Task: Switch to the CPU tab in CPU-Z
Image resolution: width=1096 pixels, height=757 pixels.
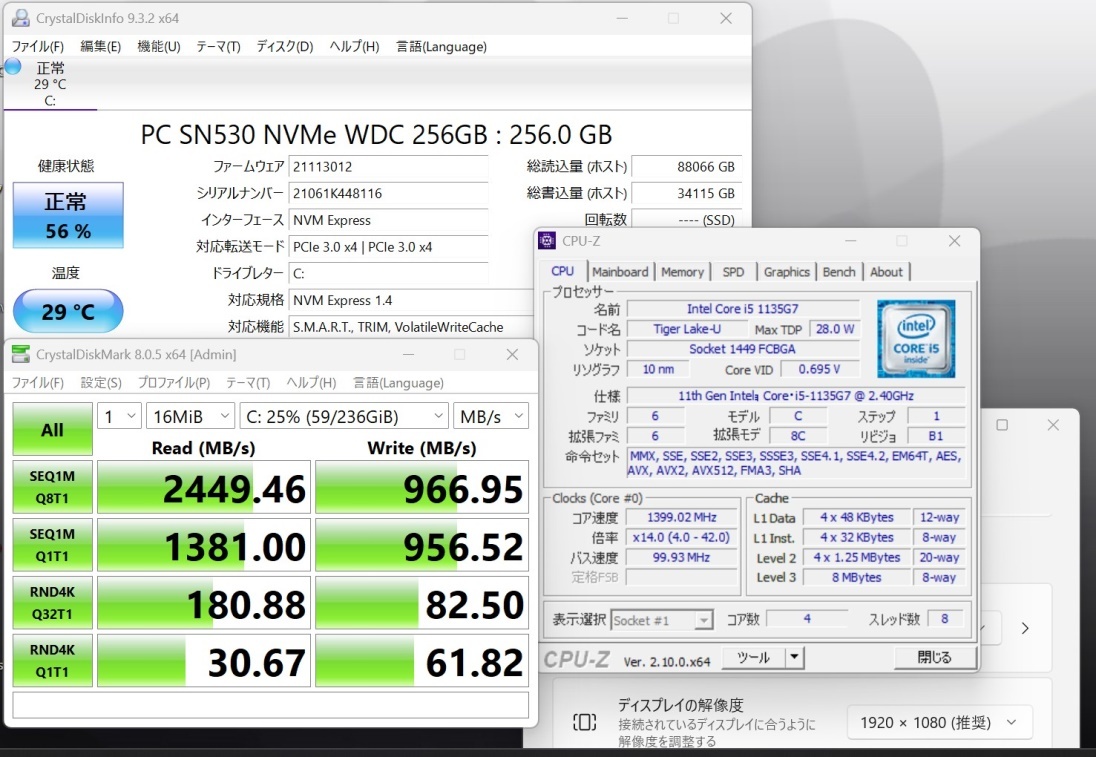Action: pyautogui.click(x=563, y=271)
